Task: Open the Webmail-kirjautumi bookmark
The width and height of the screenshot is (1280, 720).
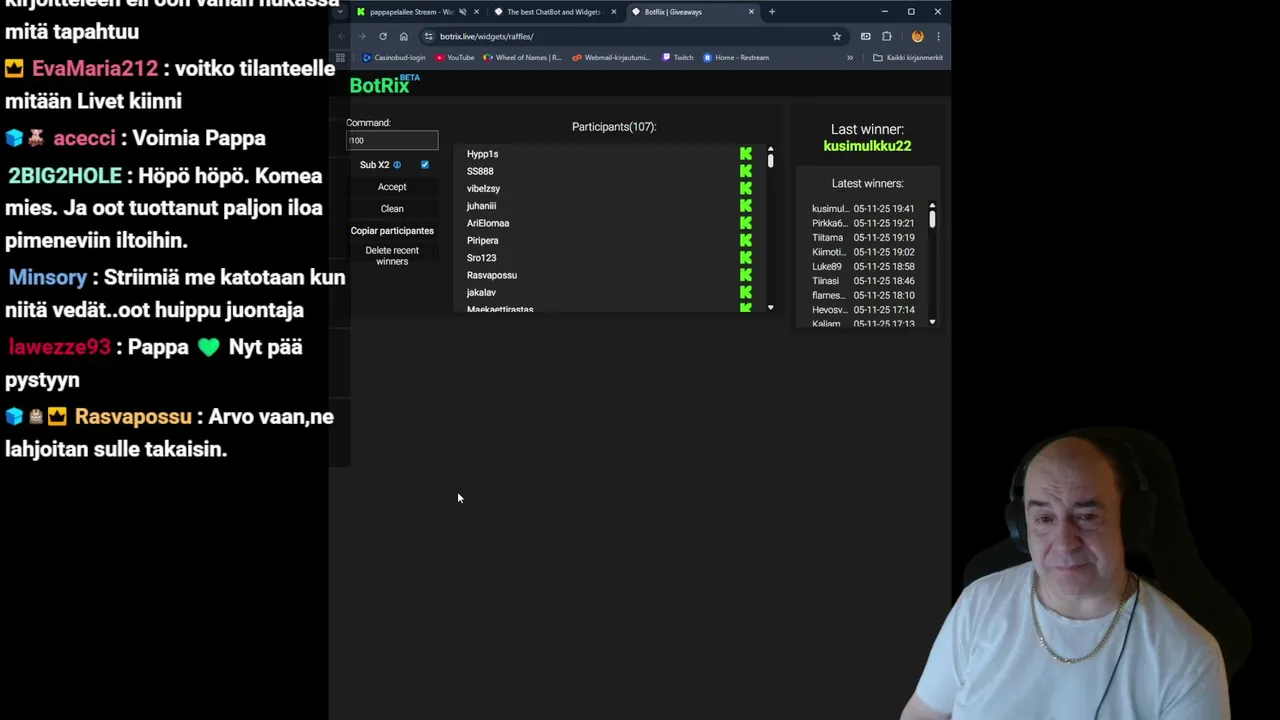Action: pyautogui.click(x=611, y=57)
